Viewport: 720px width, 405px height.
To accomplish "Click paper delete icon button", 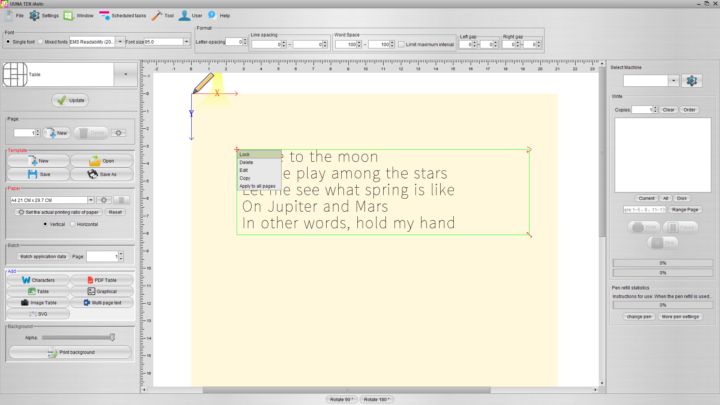I will click(121, 200).
